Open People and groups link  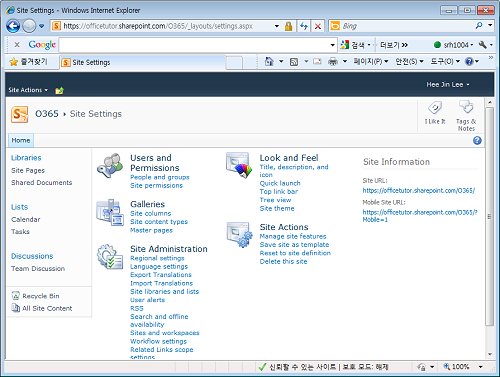pyautogui.click(x=160, y=177)
